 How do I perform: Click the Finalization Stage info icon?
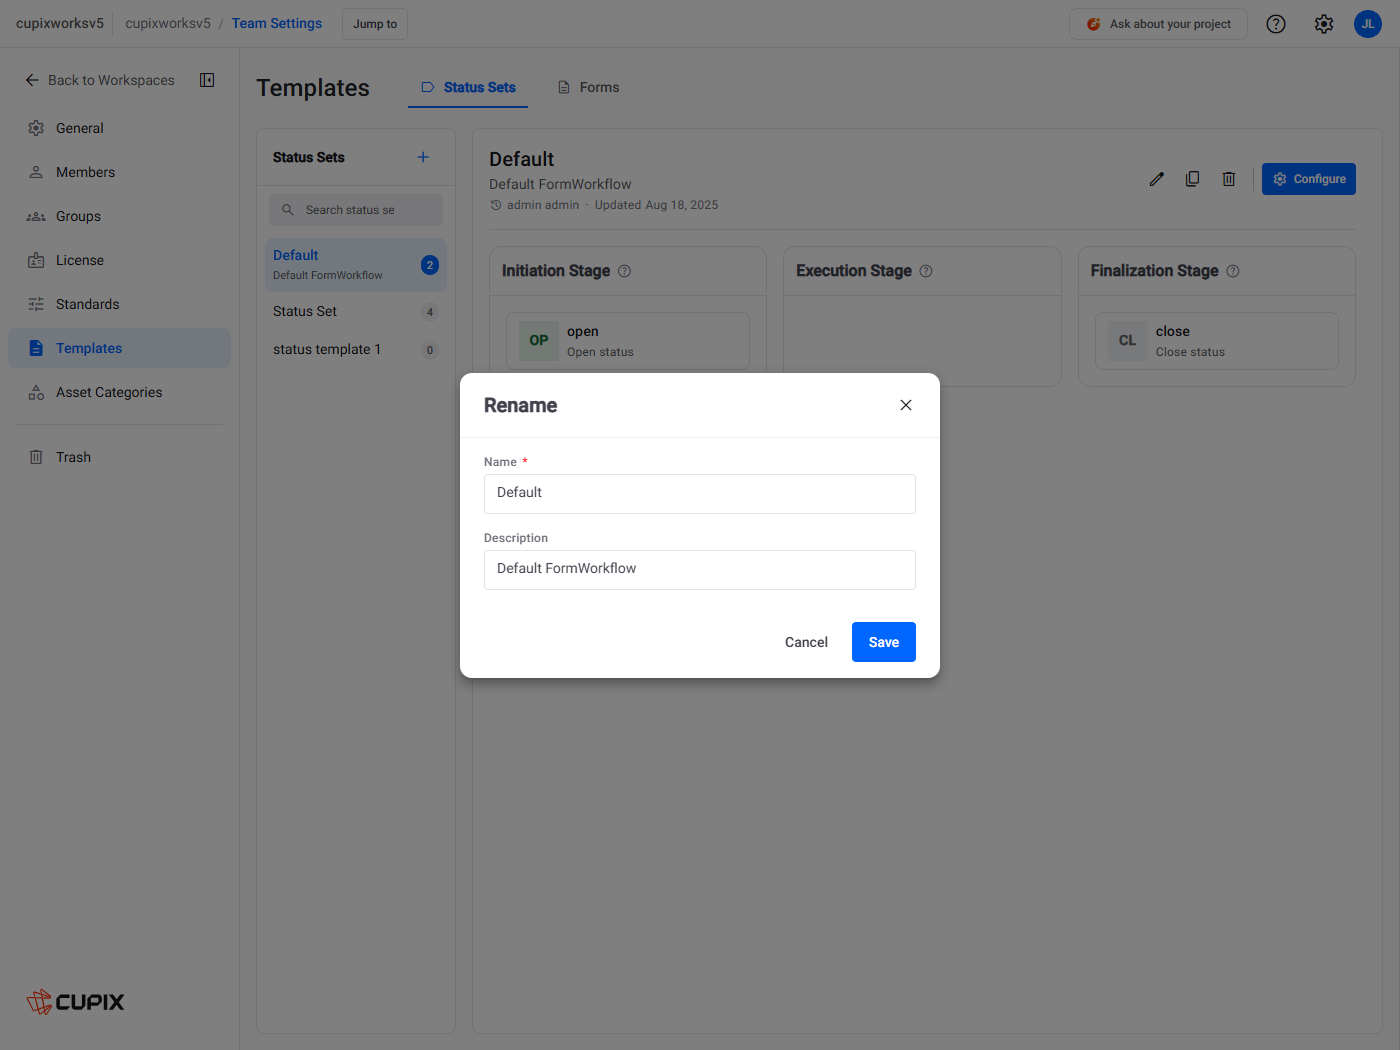click(1233, 271)
